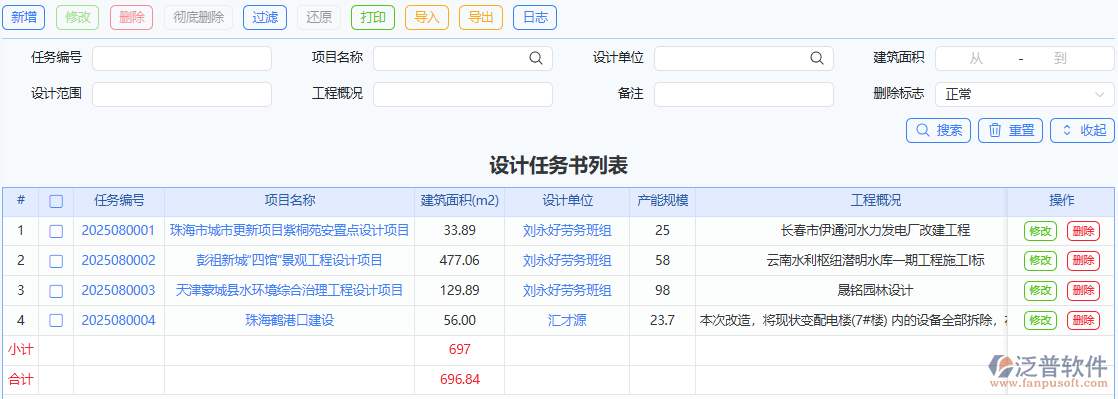Focus the 工程概况 input field
Viewport: 1118px width, 399px height.
[x=463, y=94]
